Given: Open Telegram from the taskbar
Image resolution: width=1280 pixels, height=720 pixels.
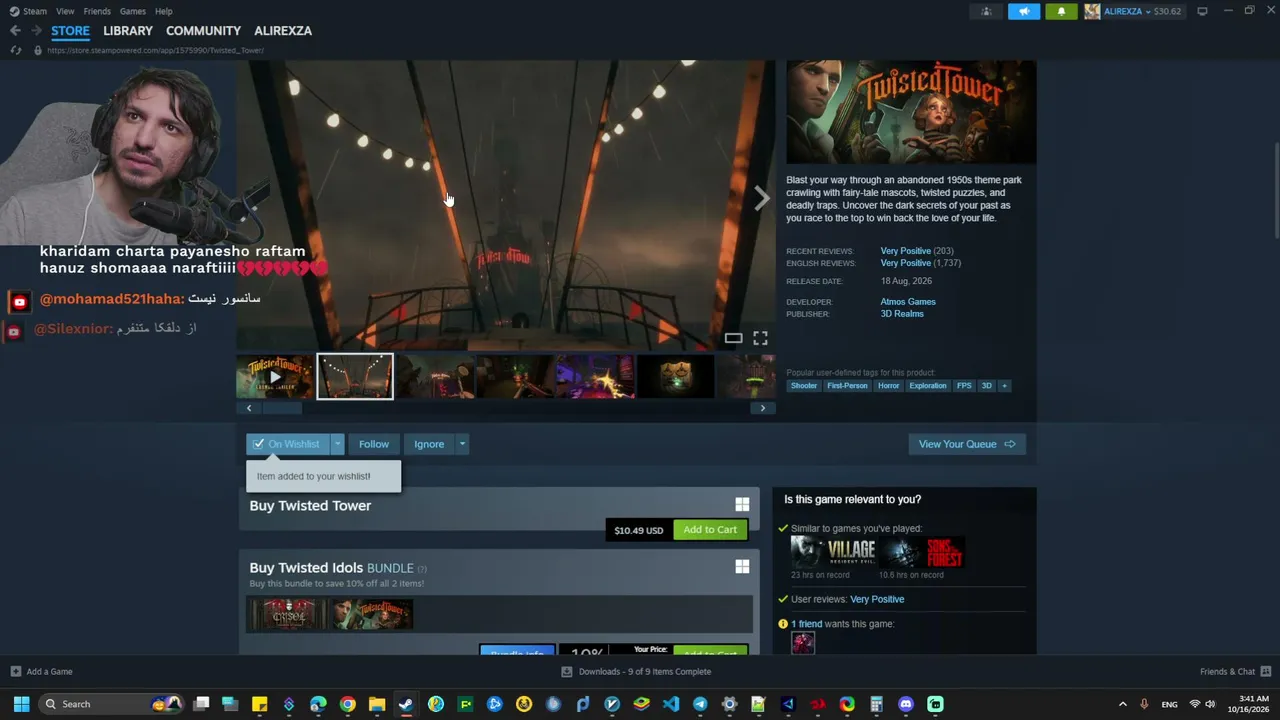Looking at the screenshot, I should (x=700, y=704).
